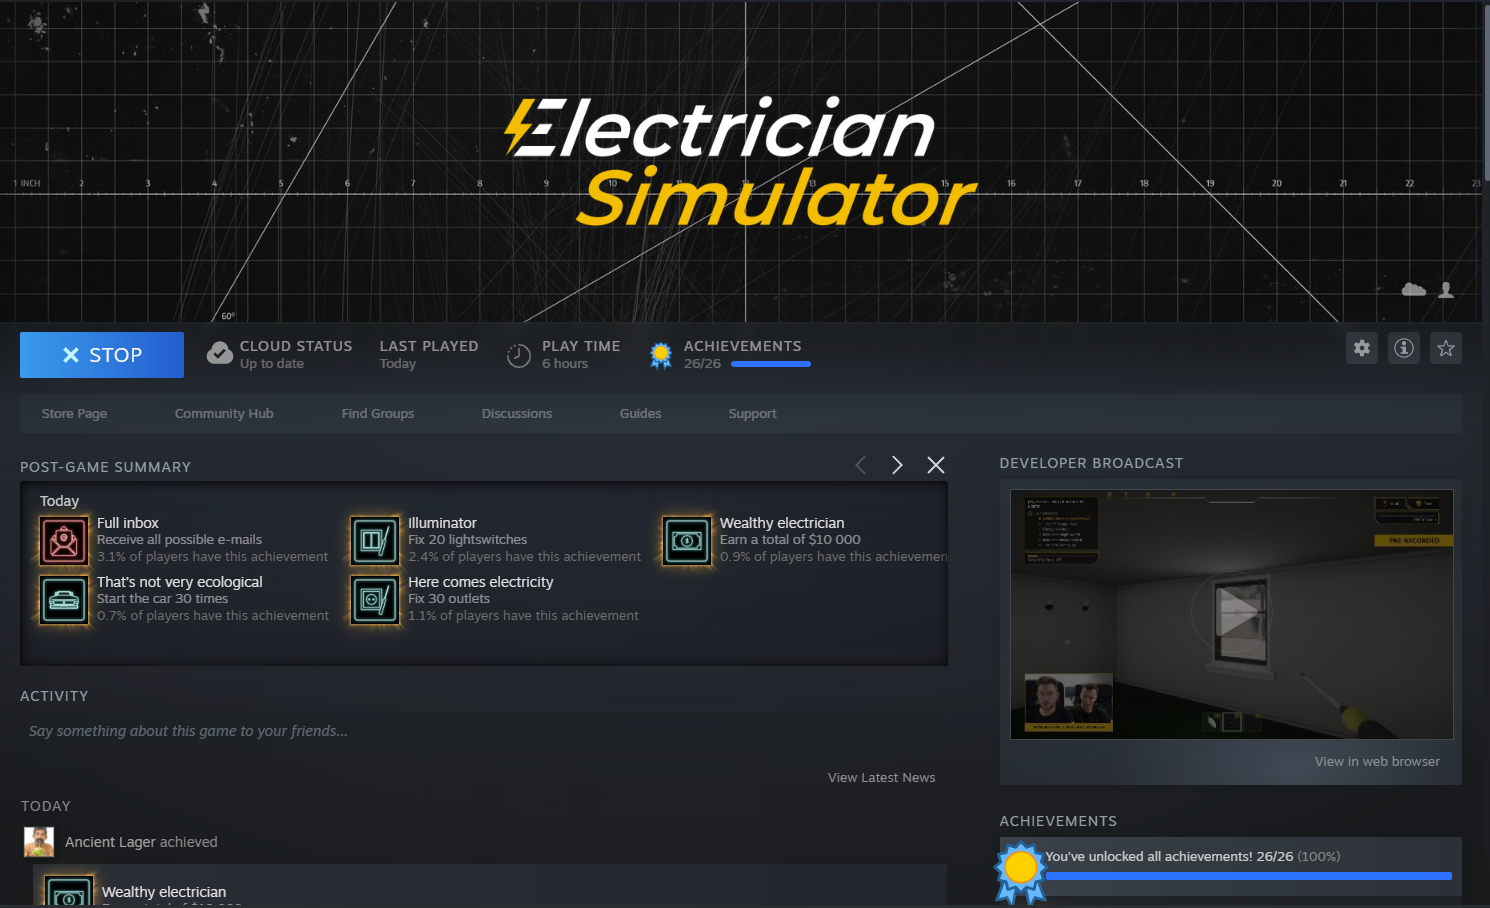Click the Wealthy electrician title in the Today feed
This screenshot has height=908, width=1490.
pyautogui.click(x=164, y=892)
